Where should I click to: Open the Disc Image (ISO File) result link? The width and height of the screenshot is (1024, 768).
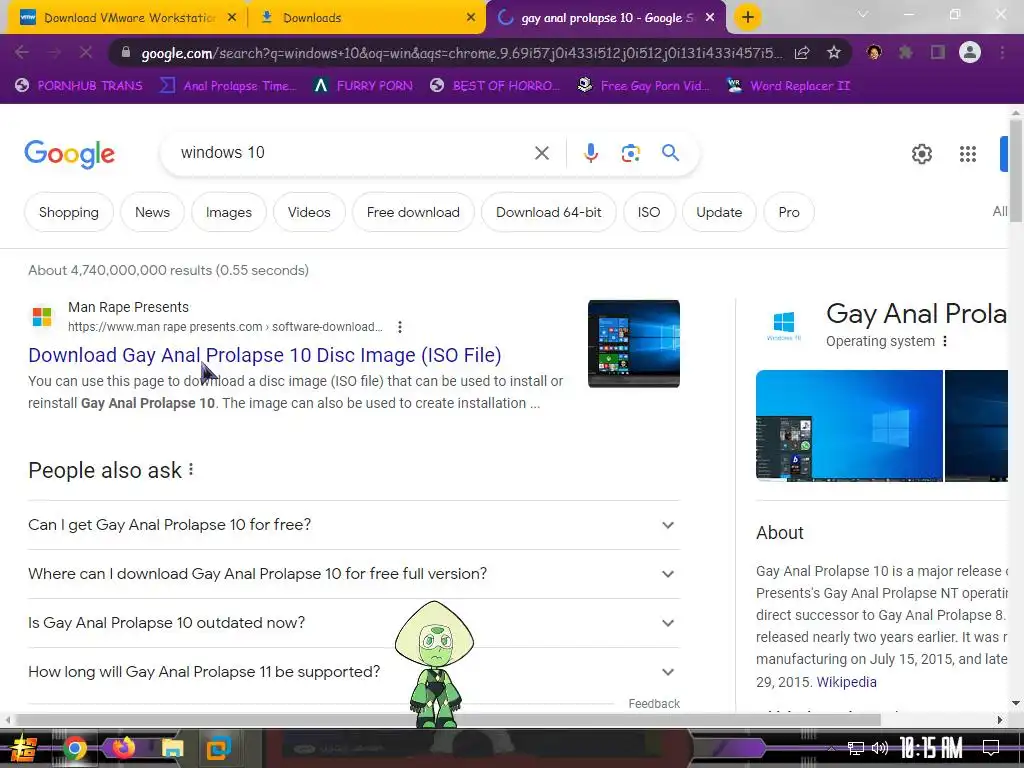coord(264,355)
